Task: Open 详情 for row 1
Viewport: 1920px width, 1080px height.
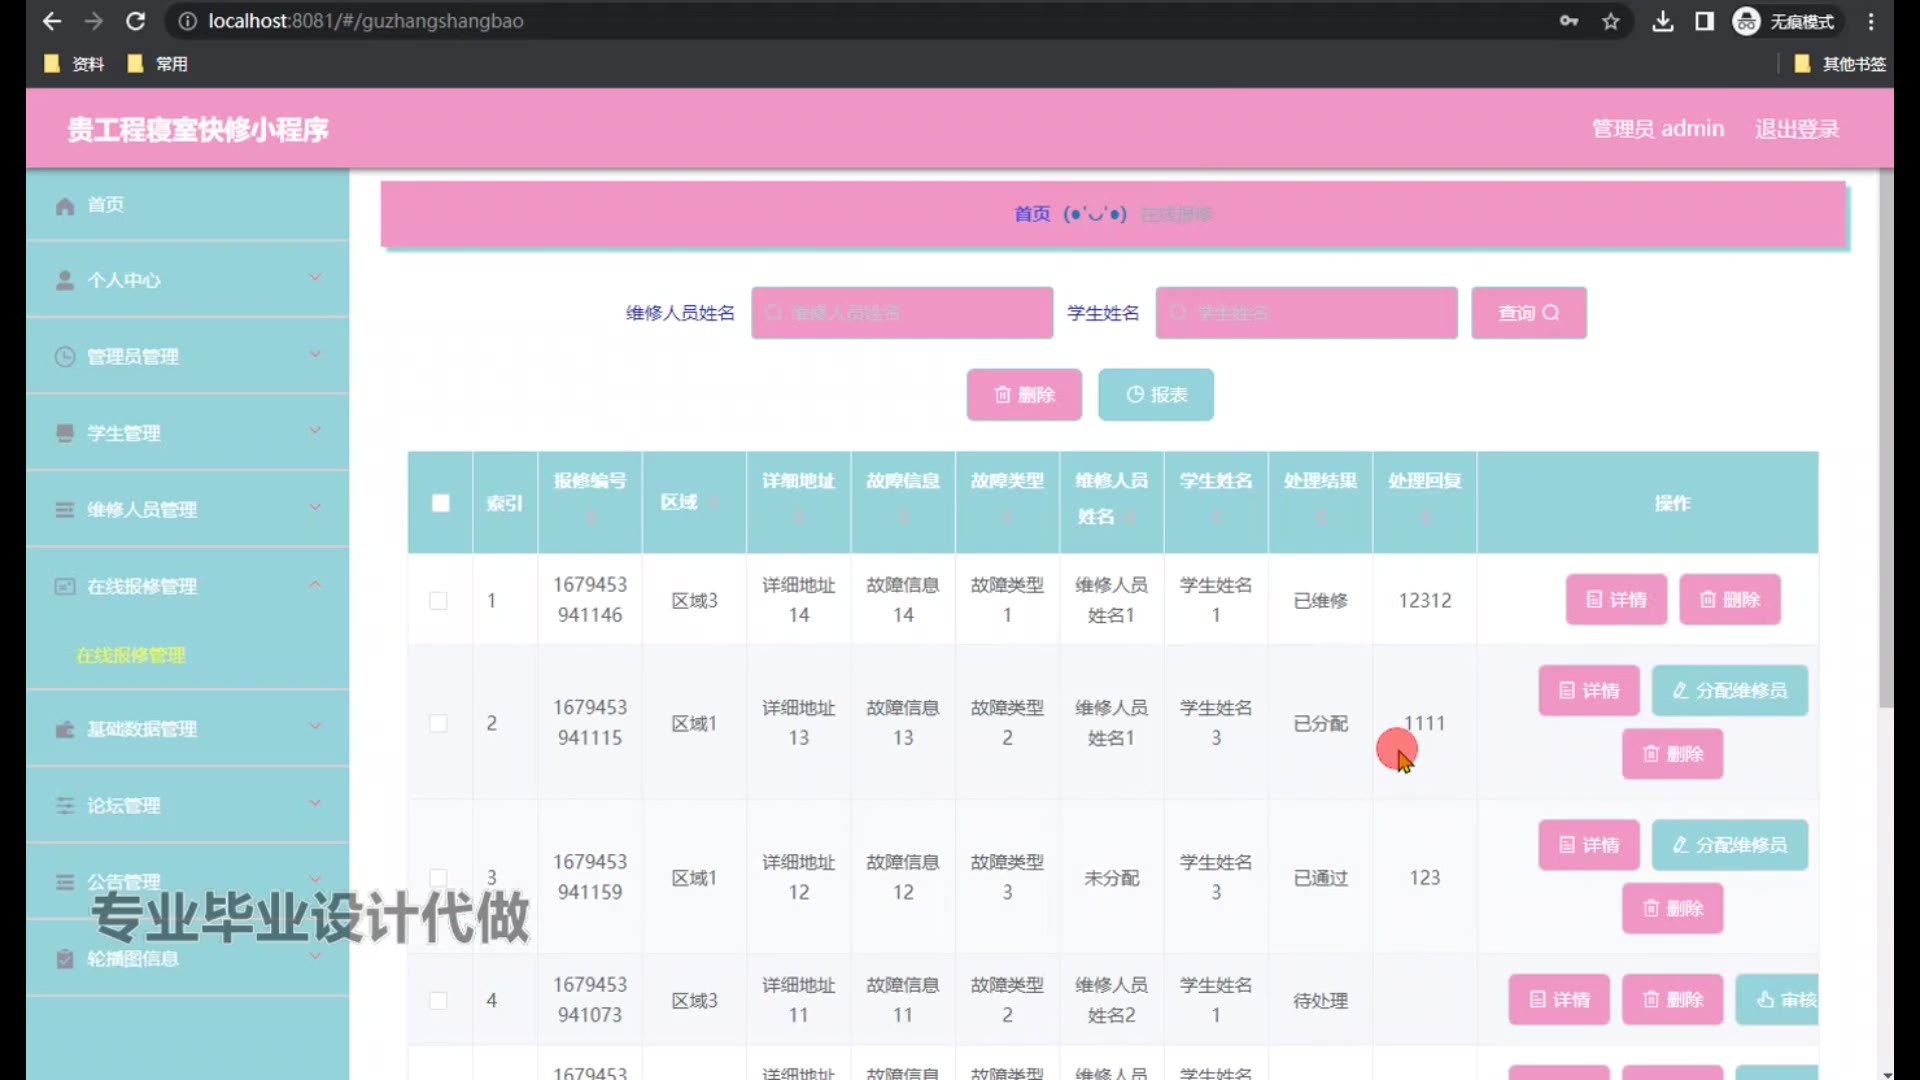Action: (1616, 600)
